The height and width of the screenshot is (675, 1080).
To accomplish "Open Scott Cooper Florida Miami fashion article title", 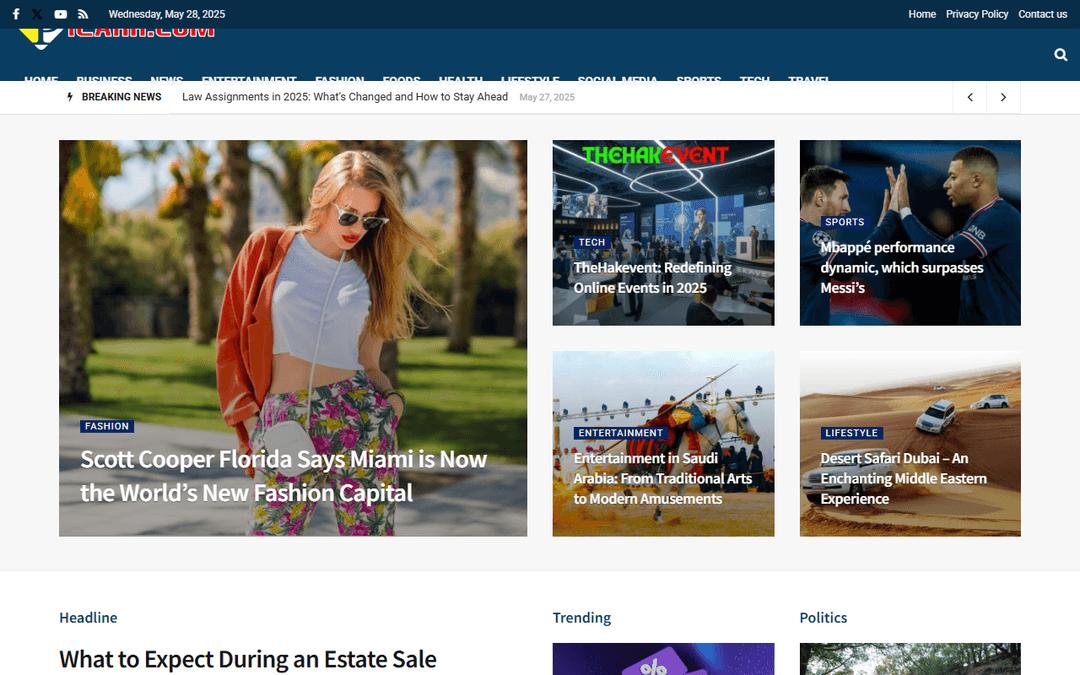I will tap(283, 476).
